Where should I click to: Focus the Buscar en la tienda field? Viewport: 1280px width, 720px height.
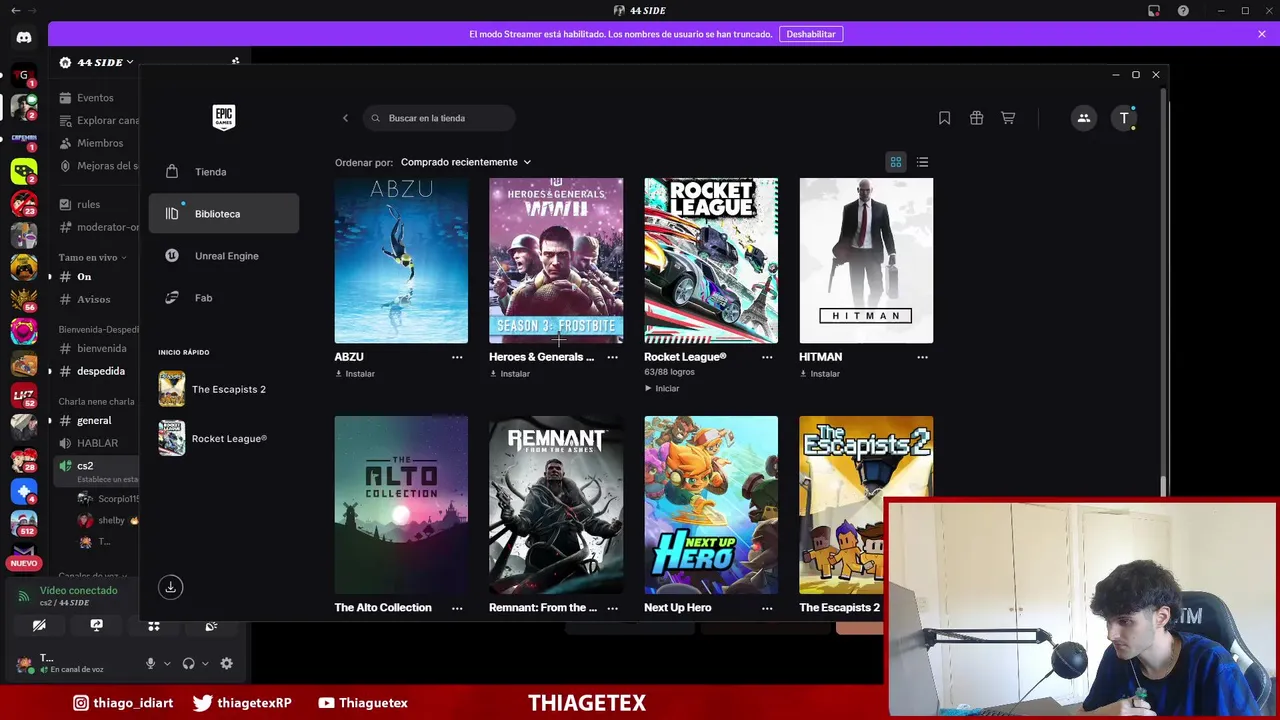click(440, 118)
